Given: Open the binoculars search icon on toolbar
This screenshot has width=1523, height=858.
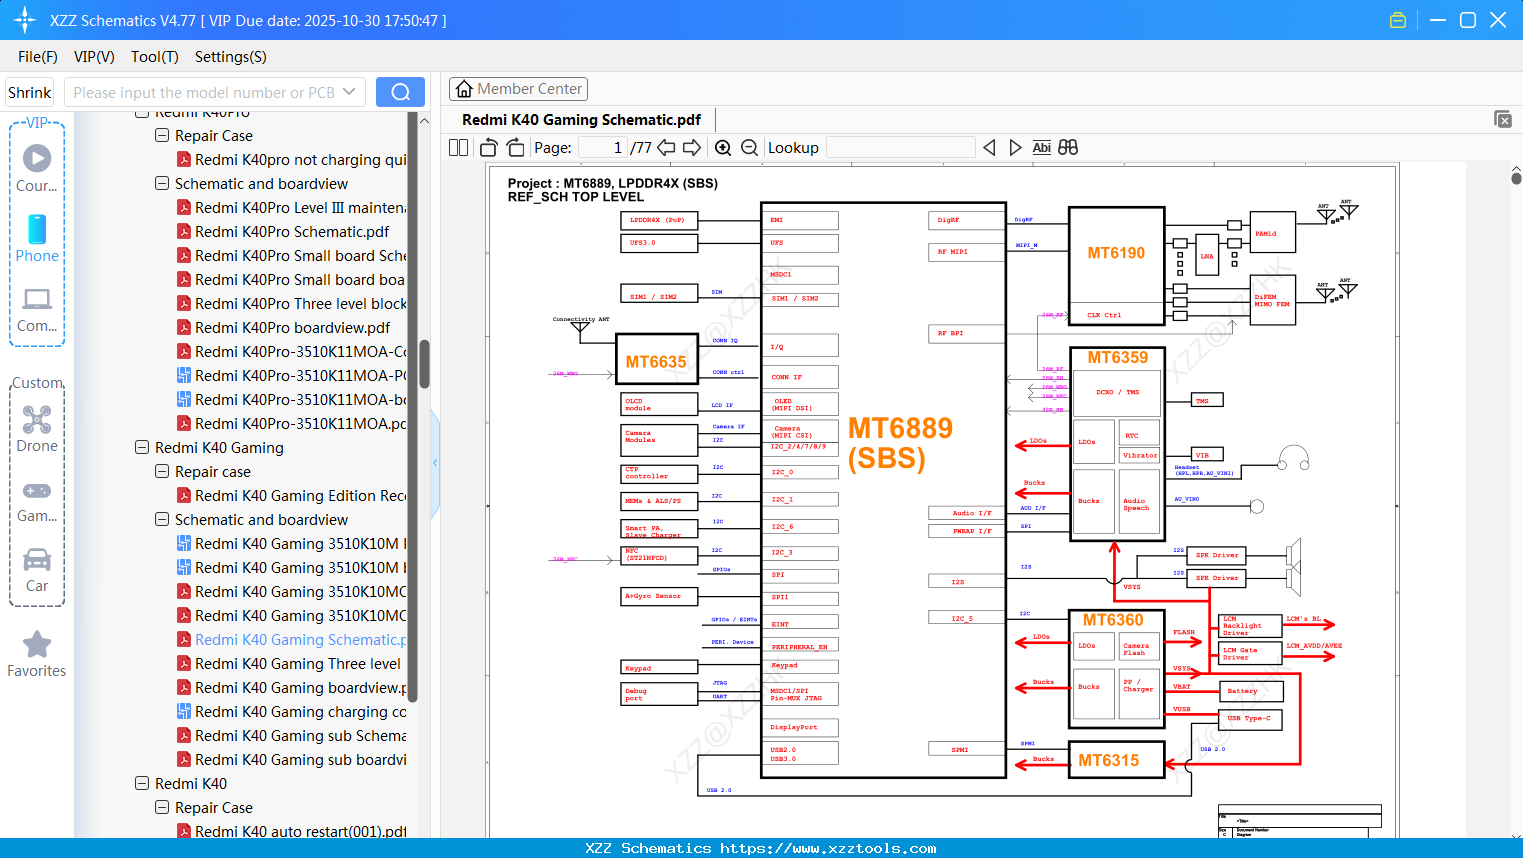Looking at the screenshot, I should (1067, 147).
